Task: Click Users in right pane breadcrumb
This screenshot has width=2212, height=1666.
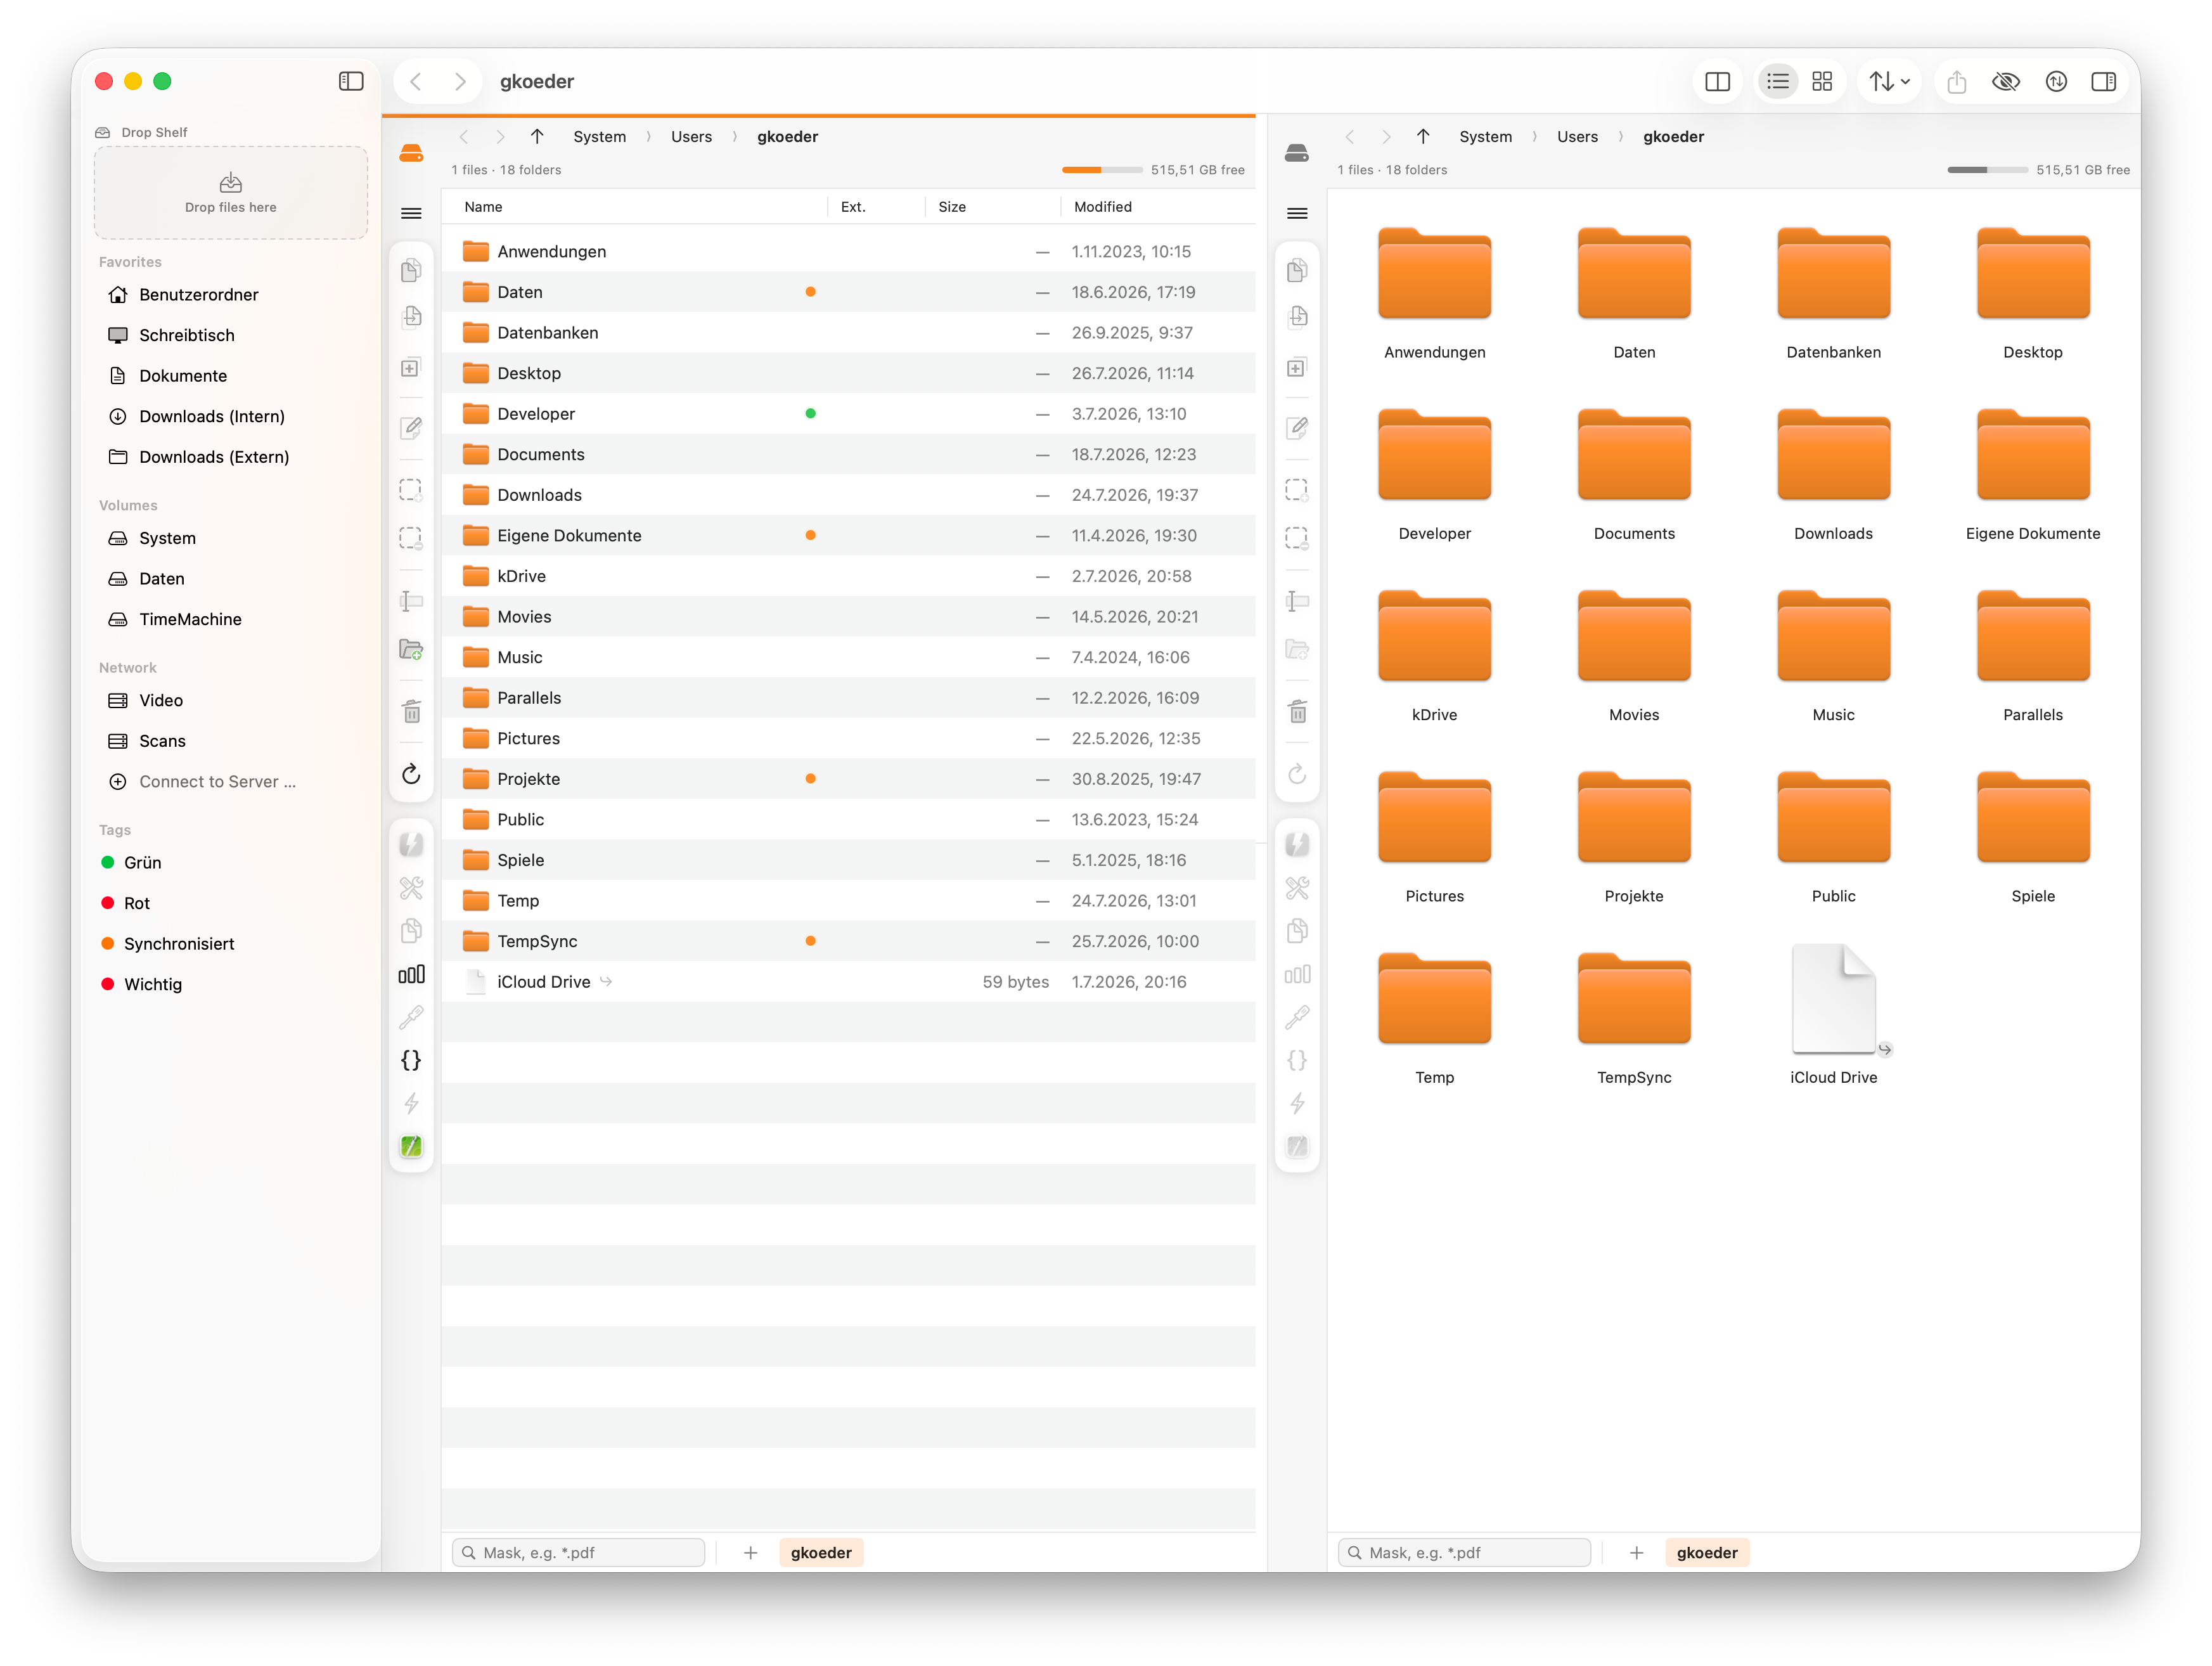Action: coord(1577,137)
